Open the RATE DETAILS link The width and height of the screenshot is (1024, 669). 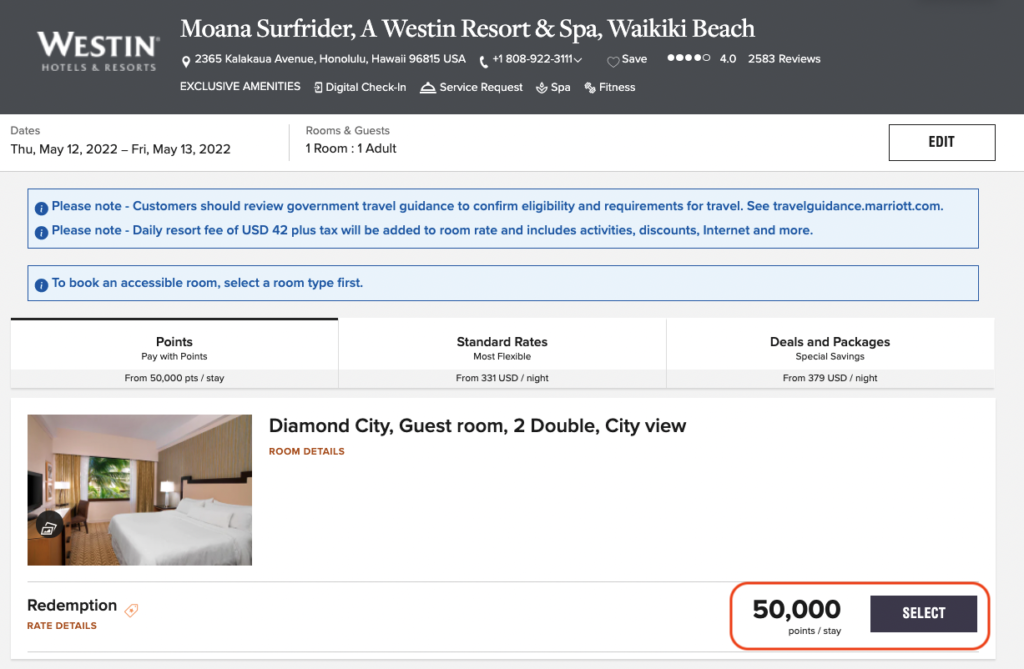click(x=62, y=626)
